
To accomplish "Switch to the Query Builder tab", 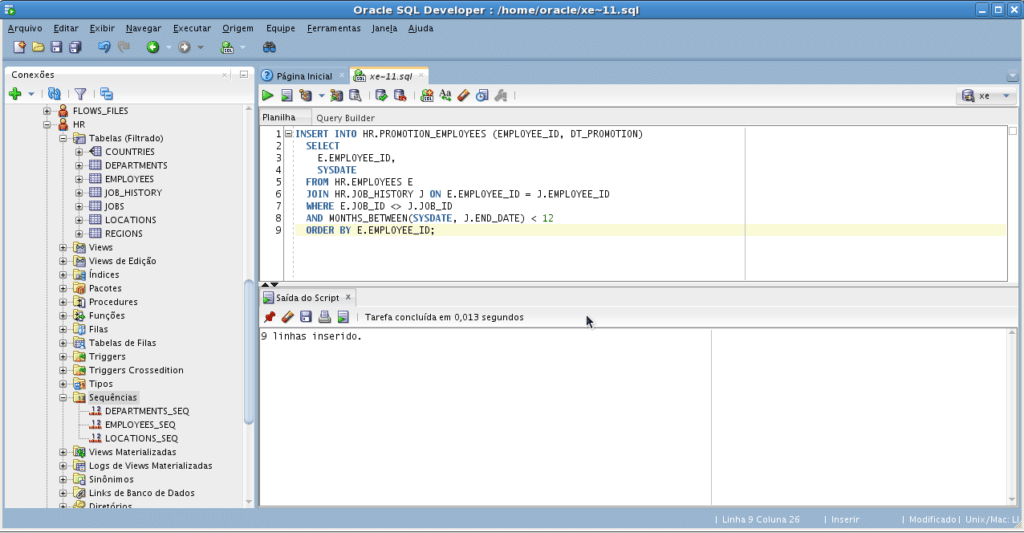I will point(345,118).
